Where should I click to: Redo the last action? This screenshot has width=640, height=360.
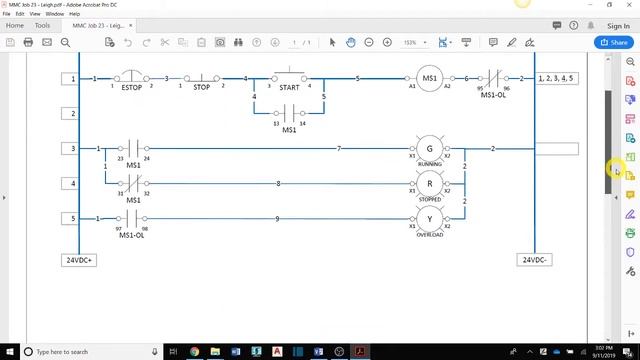point(147,42)
